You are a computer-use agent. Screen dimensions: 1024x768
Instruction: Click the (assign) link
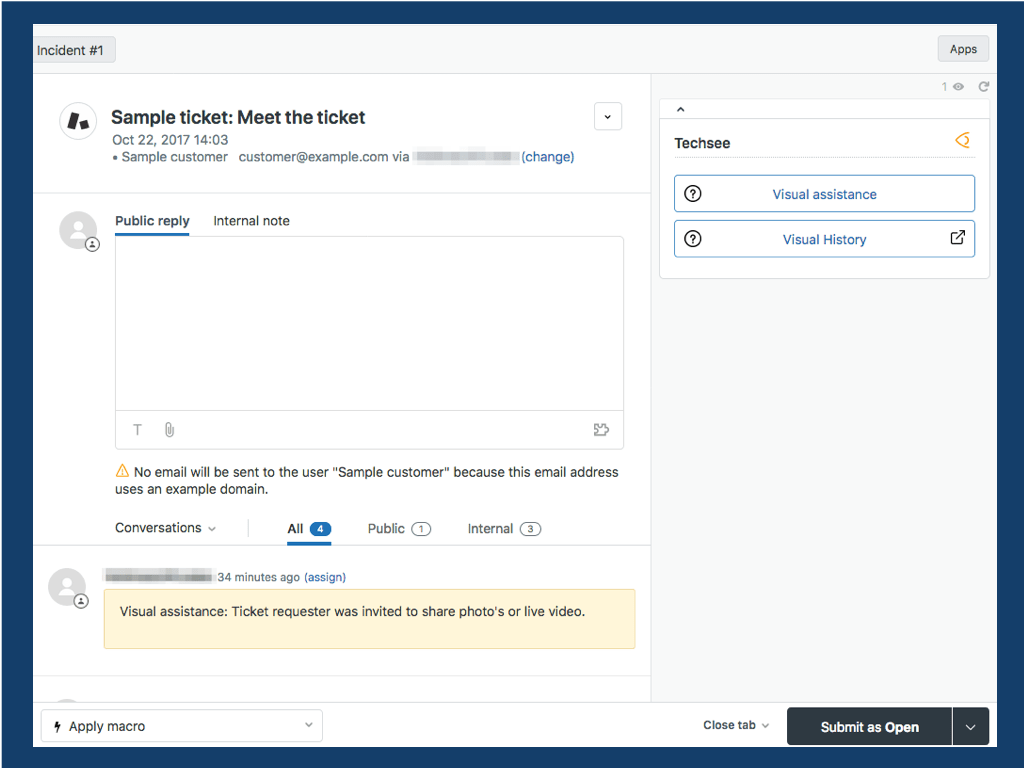325,577
